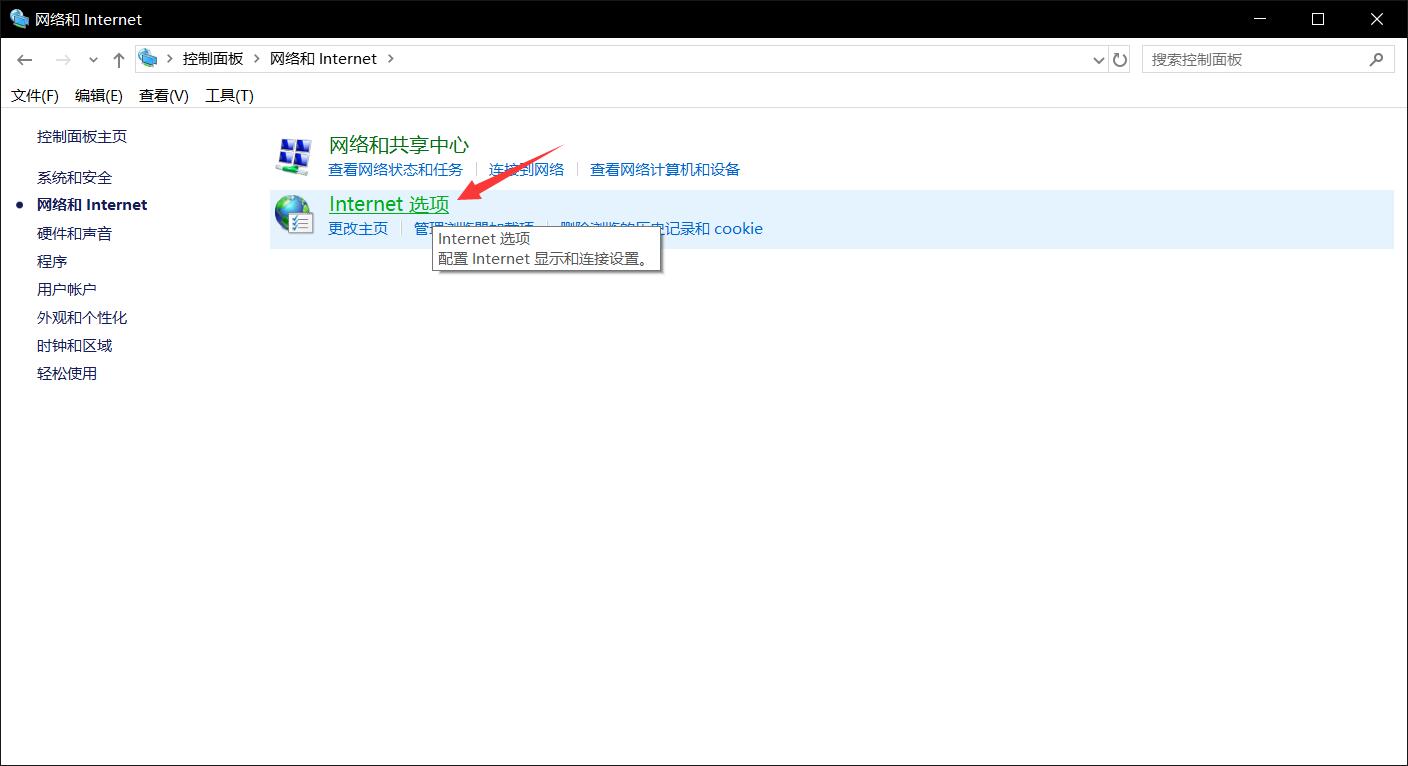
Task: Select 网络和 Internet in the sidebar
Action: pos(92,204)
